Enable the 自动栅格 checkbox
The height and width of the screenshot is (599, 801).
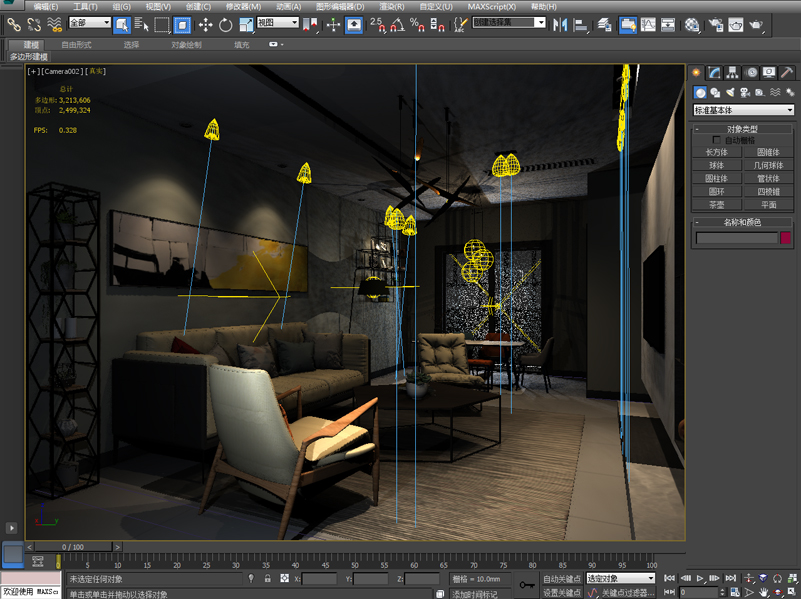point(716,140)
